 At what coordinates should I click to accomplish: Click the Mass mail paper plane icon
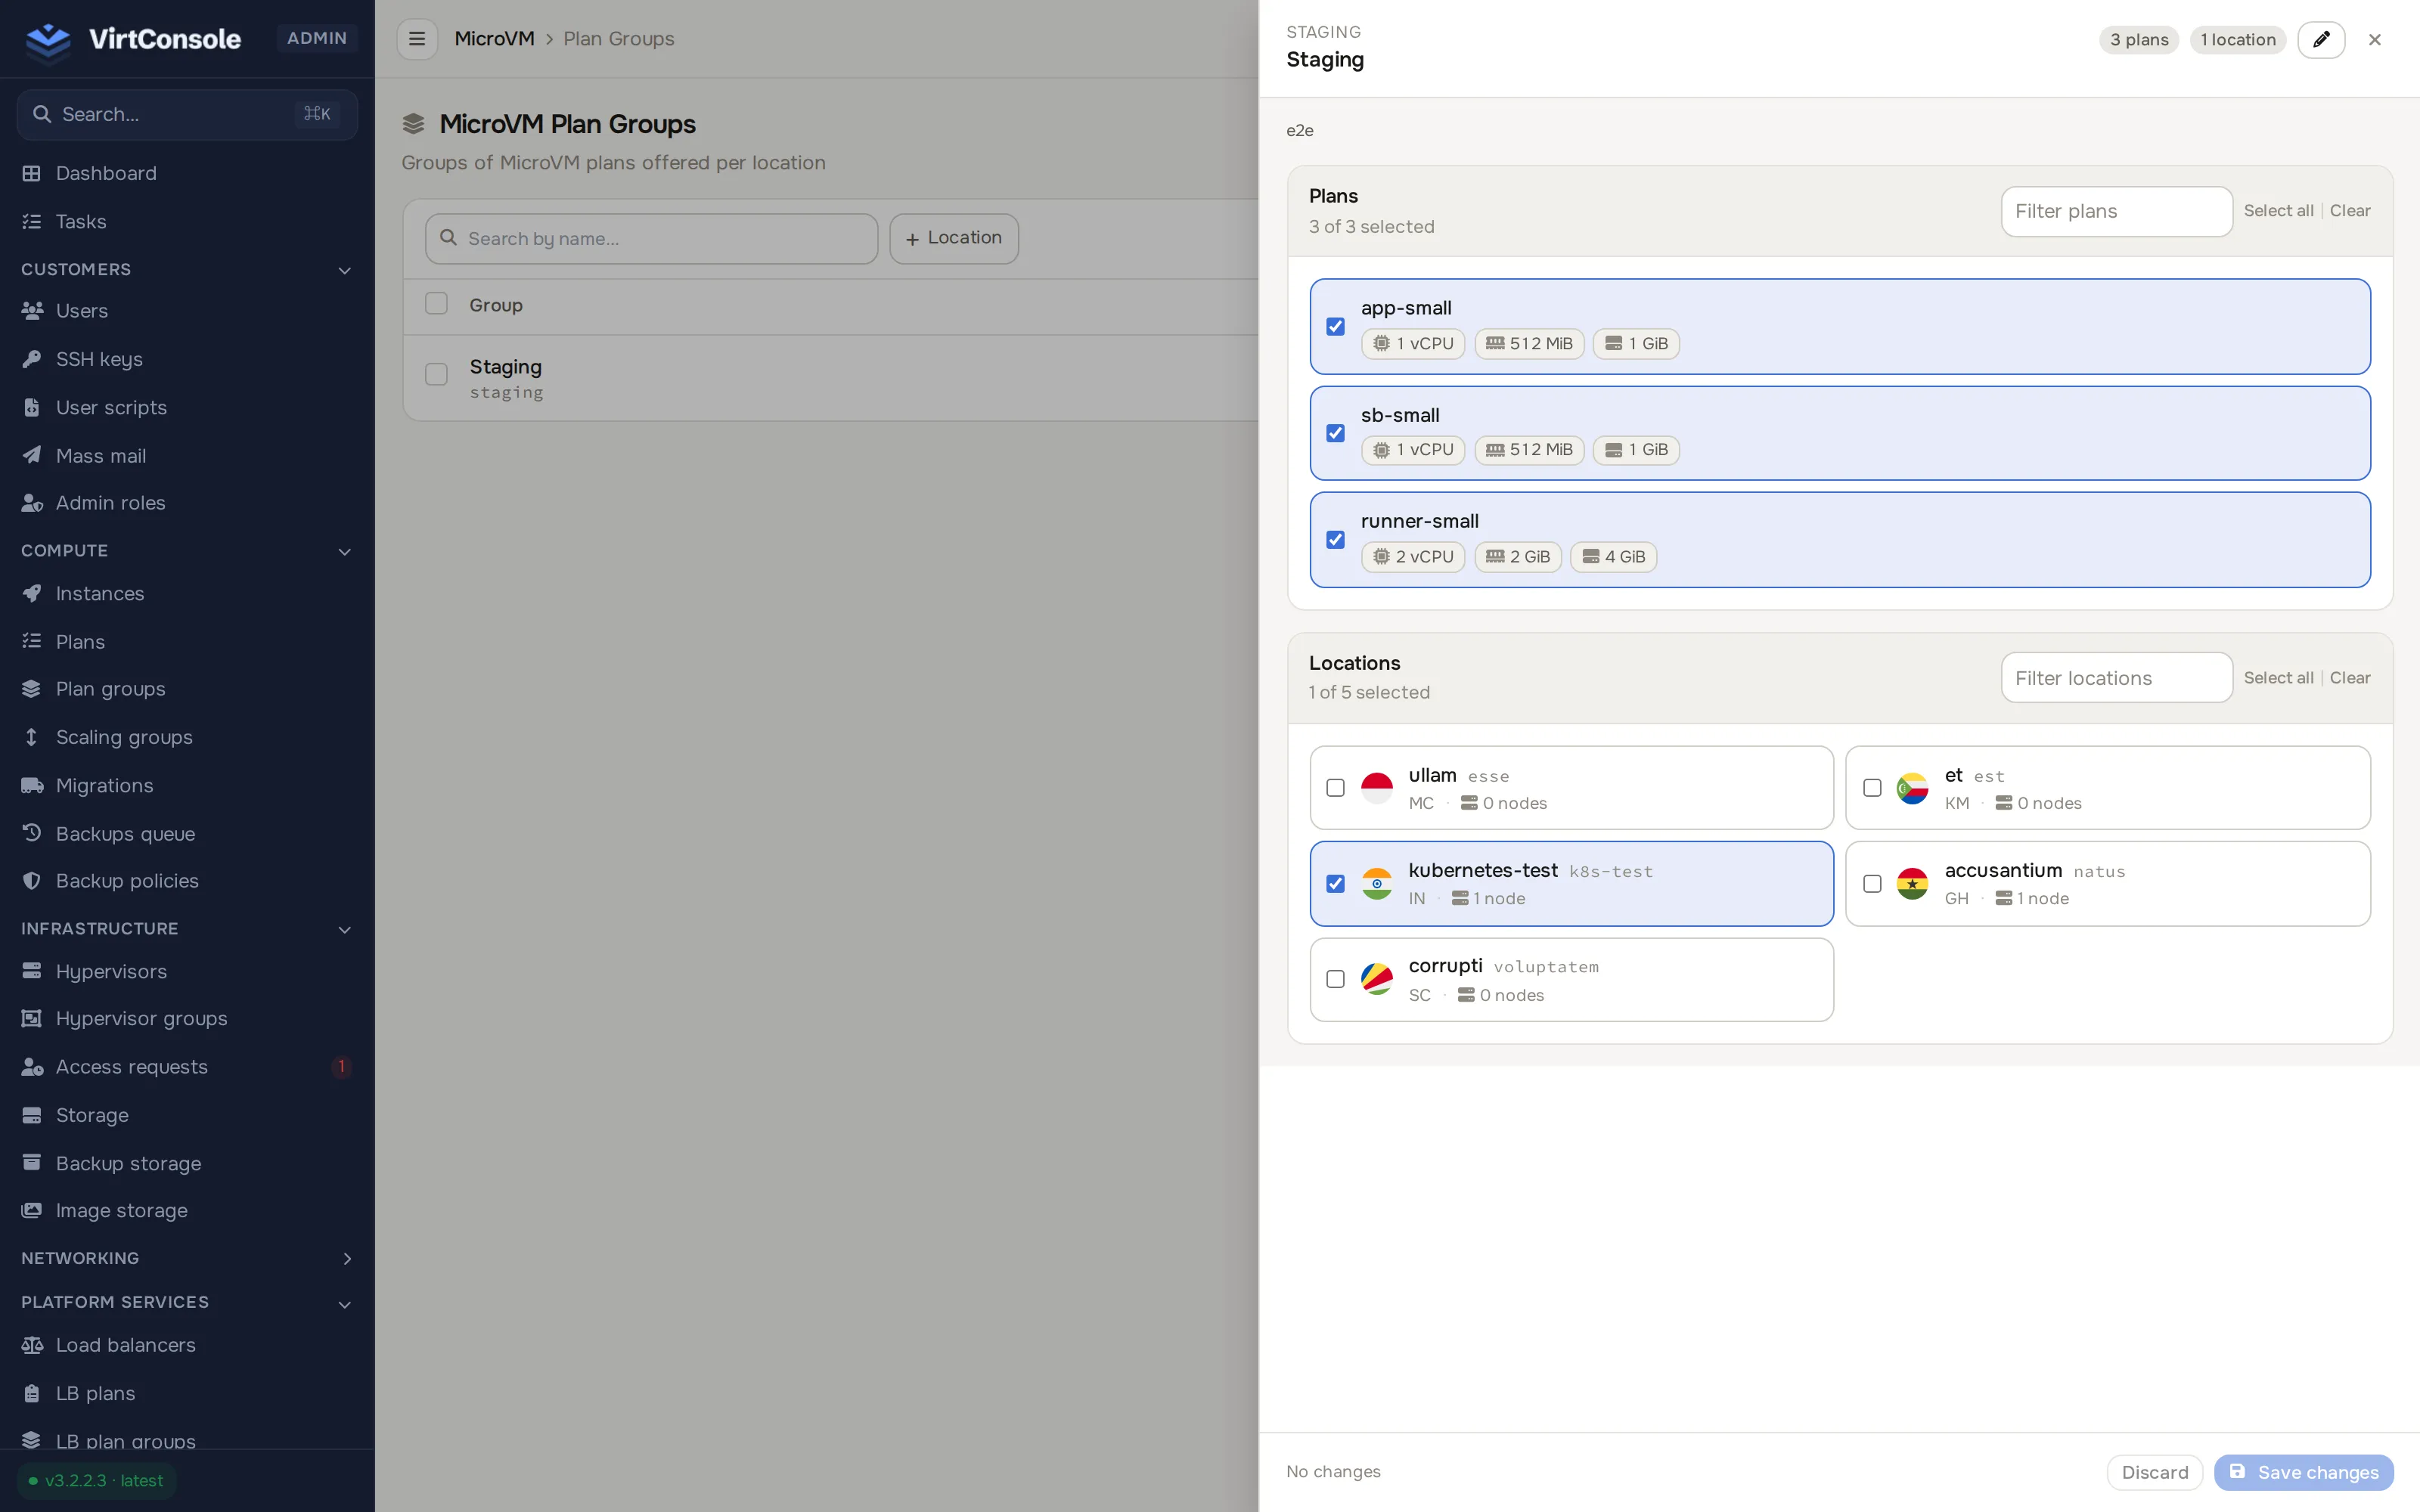click(x=32, y=455)
